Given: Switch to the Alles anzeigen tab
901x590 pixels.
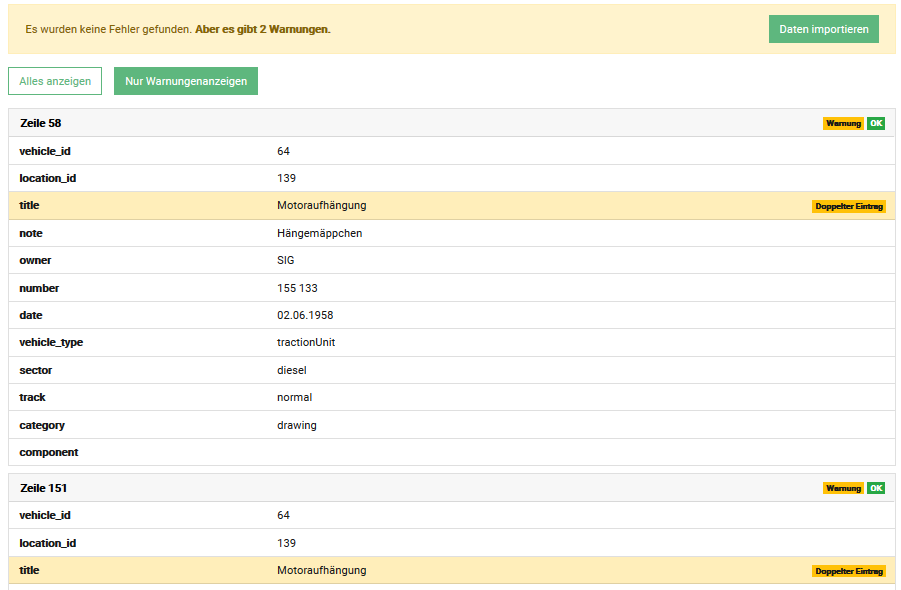Looking at the screenshot, I should pyautogui.click(x=54, y=81).
